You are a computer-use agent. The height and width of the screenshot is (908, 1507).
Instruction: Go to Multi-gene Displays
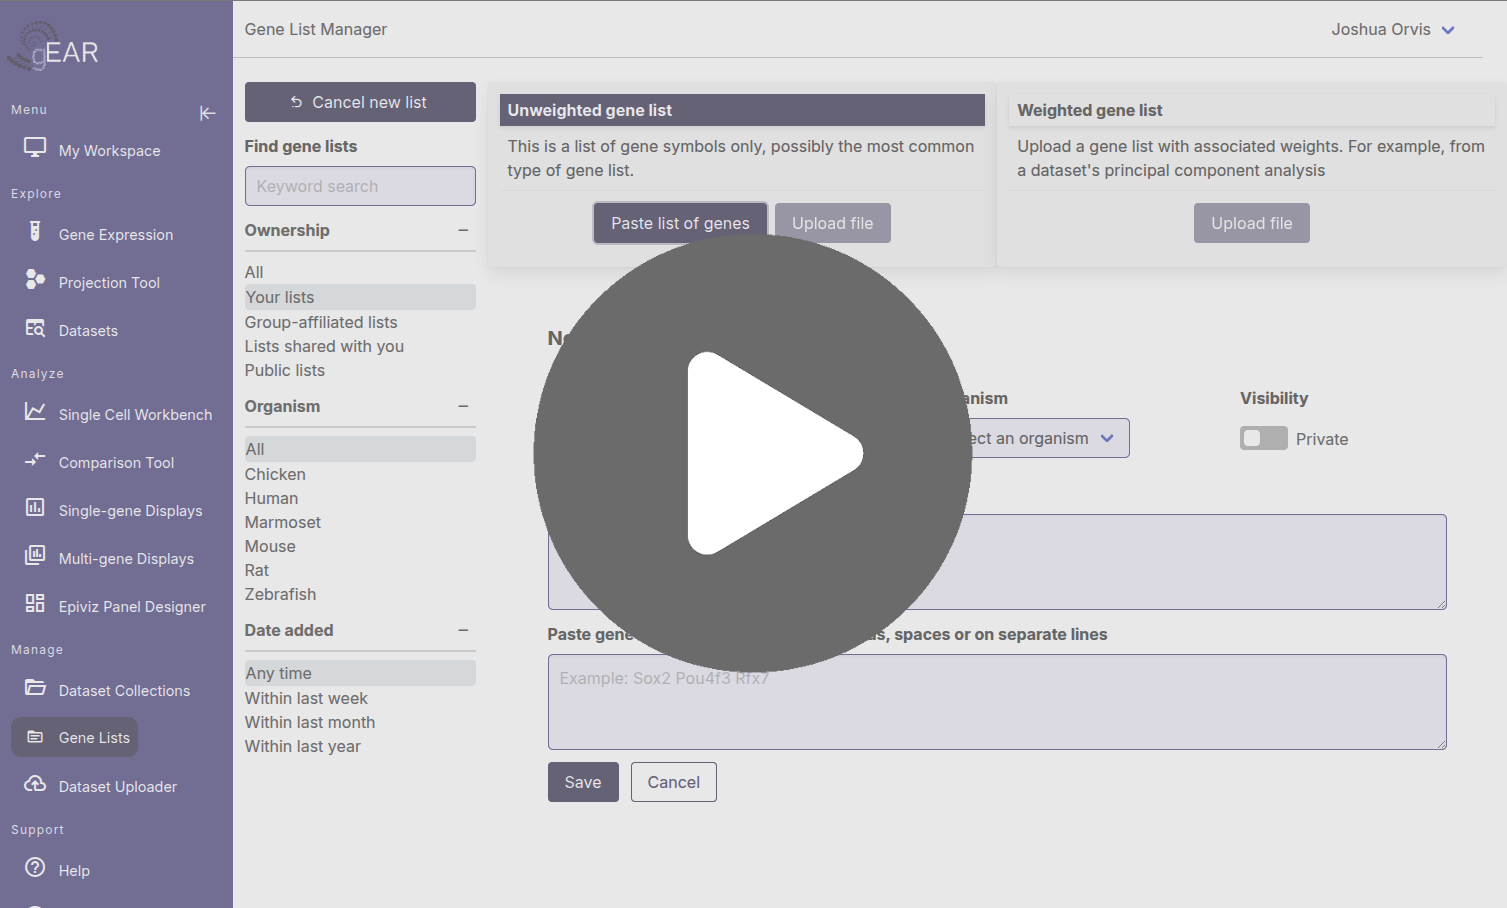point(126,558)
